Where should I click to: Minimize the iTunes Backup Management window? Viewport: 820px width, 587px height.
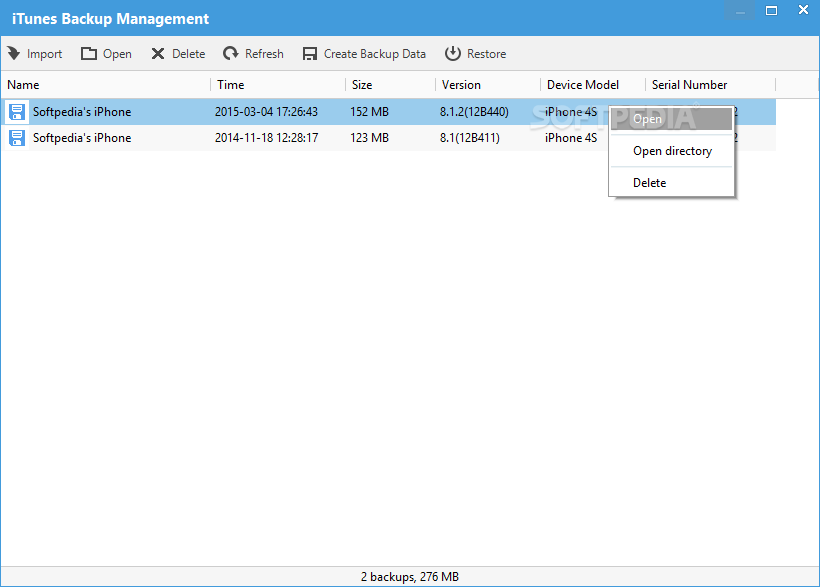pyautogui.click(x=740, y=10)
